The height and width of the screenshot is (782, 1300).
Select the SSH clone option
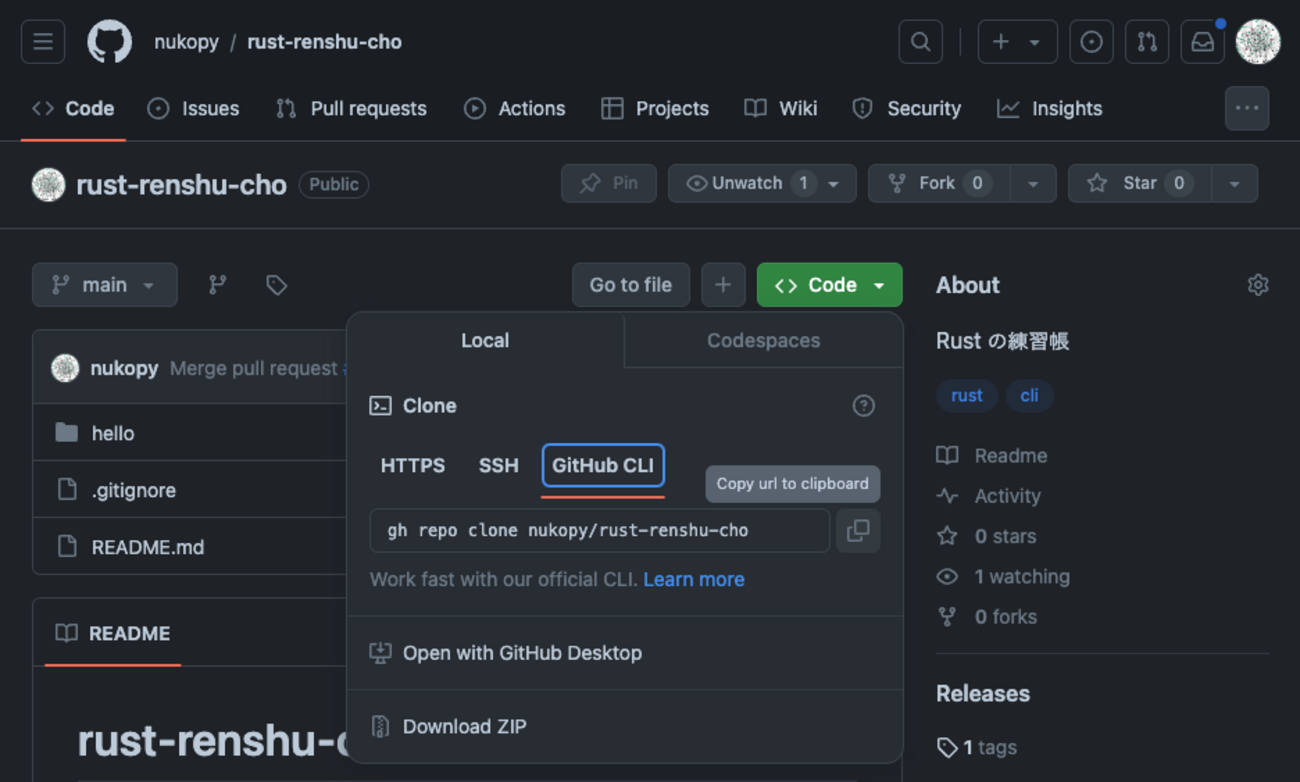click(x=498, y=465)
